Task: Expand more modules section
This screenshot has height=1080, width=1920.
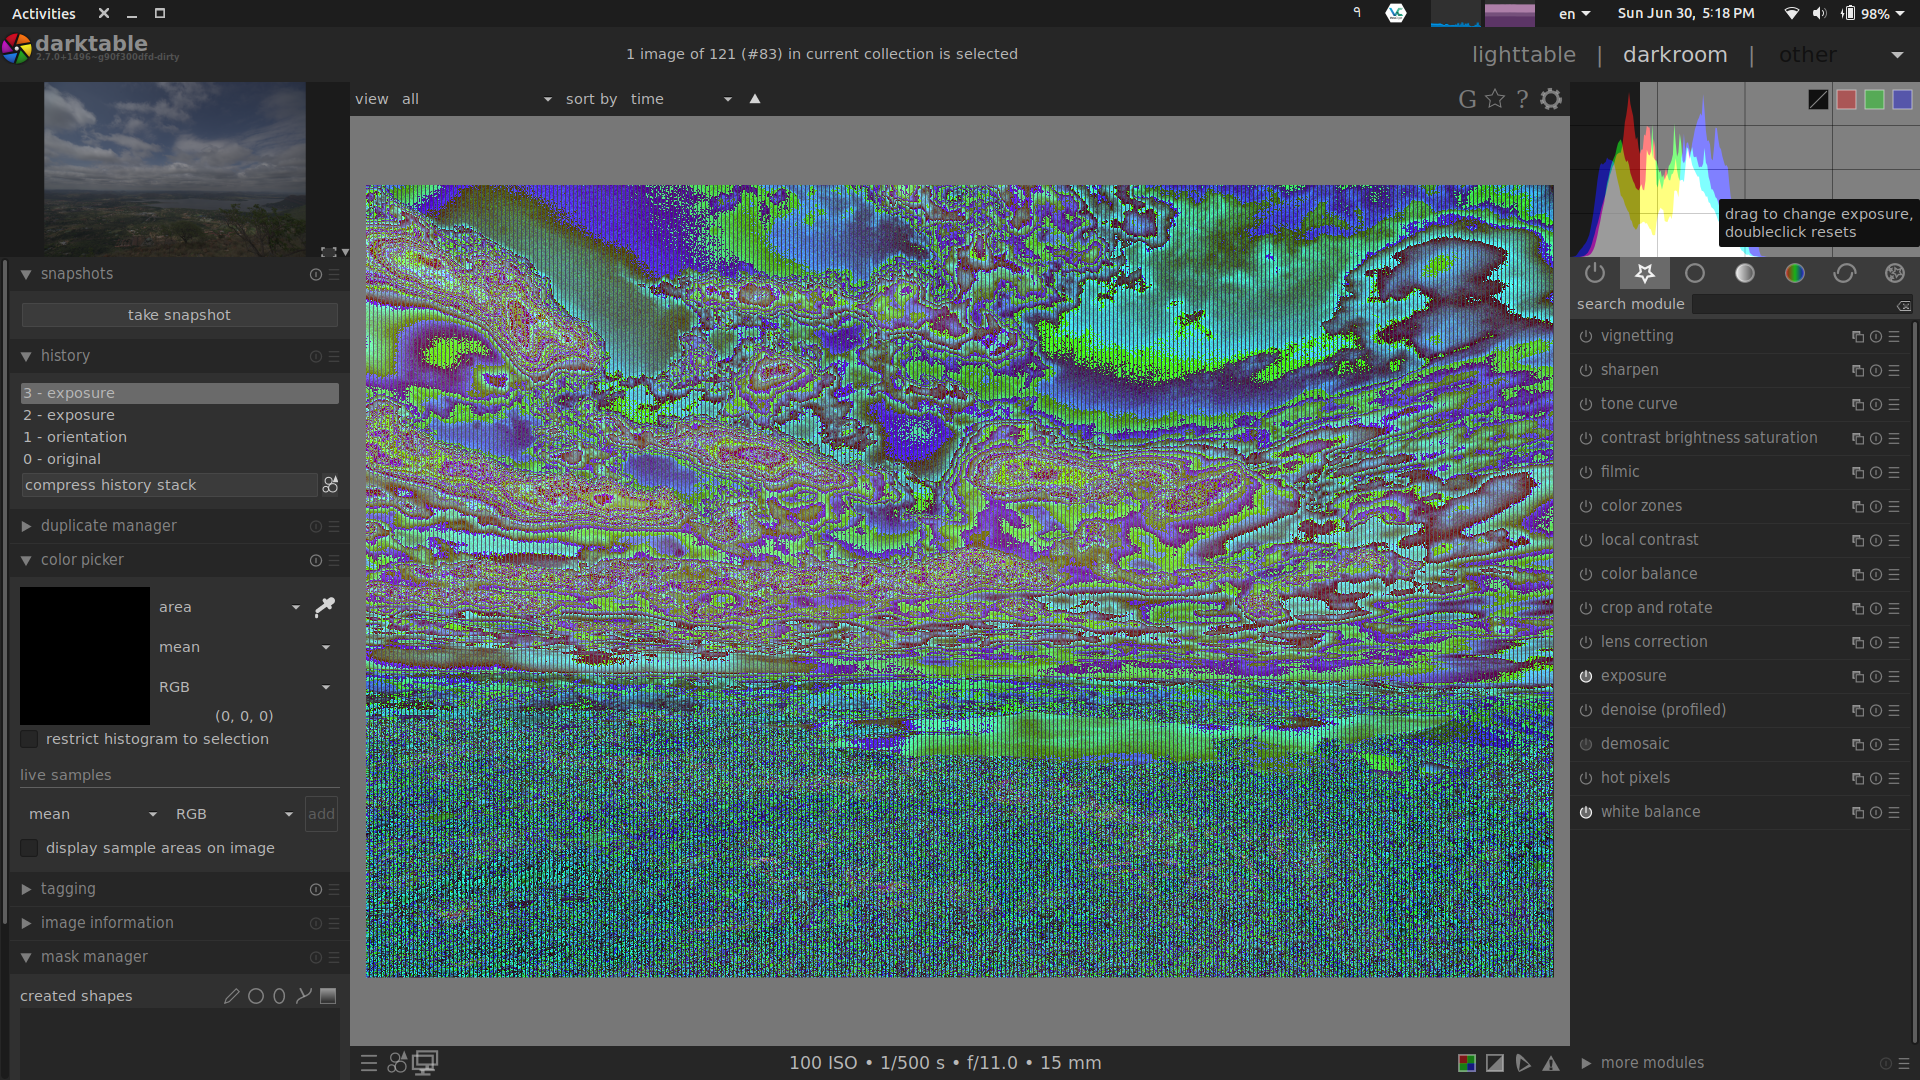Action: 1586,1063
